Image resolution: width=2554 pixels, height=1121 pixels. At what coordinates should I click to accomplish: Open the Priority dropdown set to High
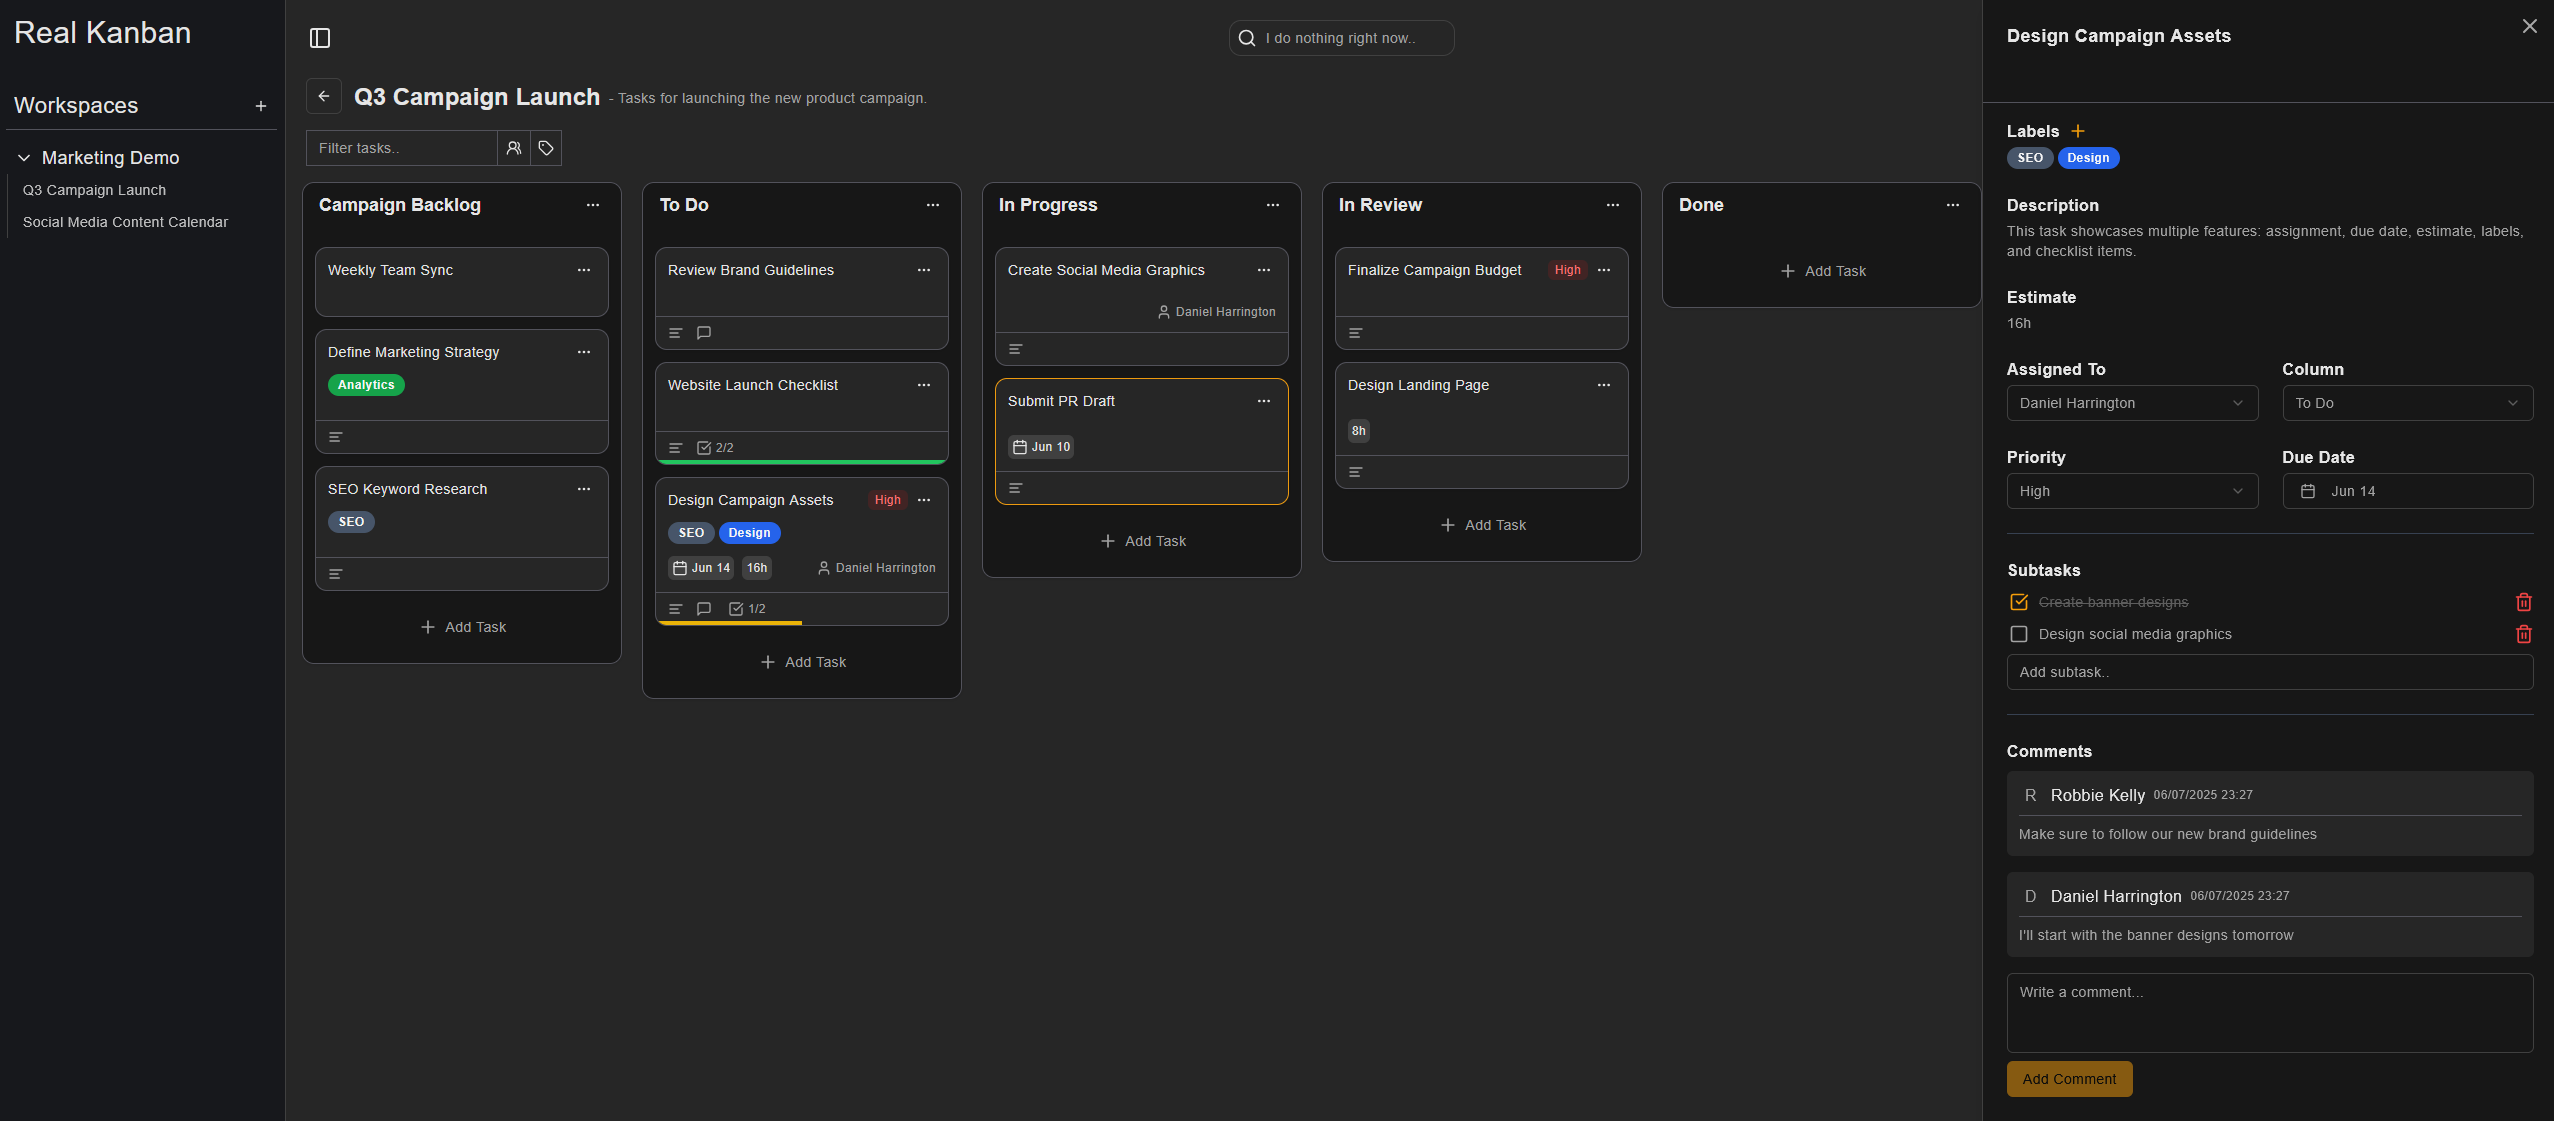coord(2131,491)
